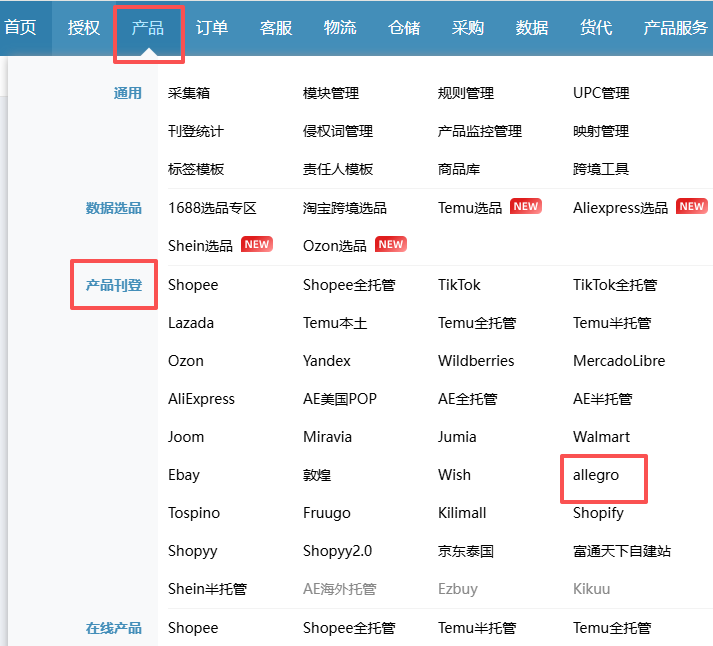The height and width of the screenshot is (646, 713).
Task: Open Temu选品 with NEW badge
Action: pos(470,208)
